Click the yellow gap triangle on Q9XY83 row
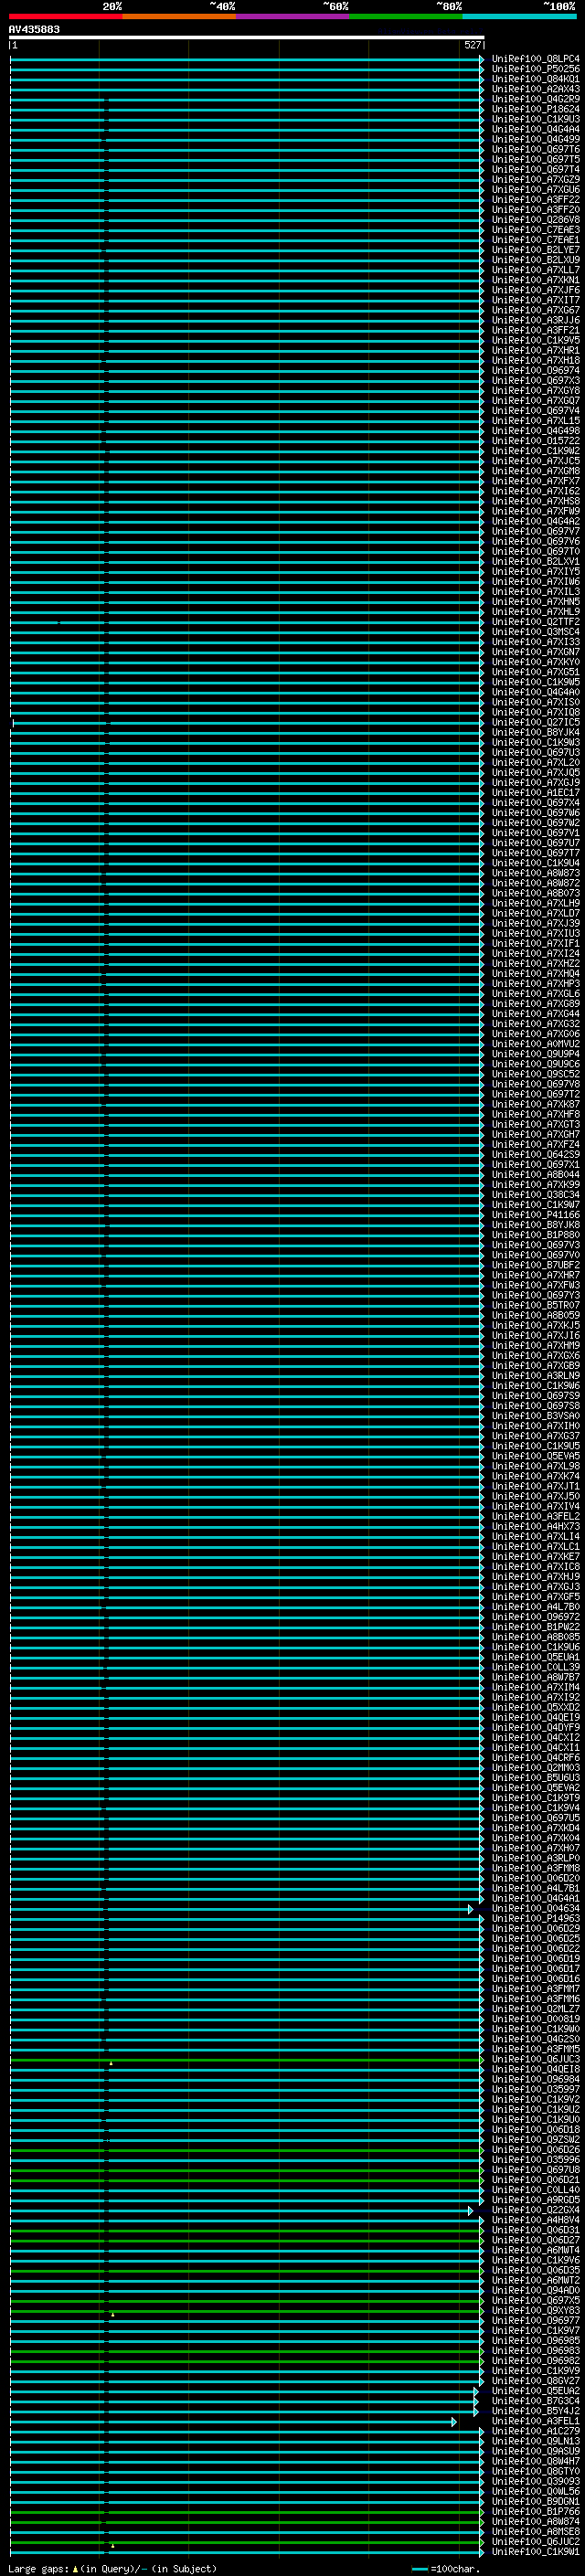 112,2314
